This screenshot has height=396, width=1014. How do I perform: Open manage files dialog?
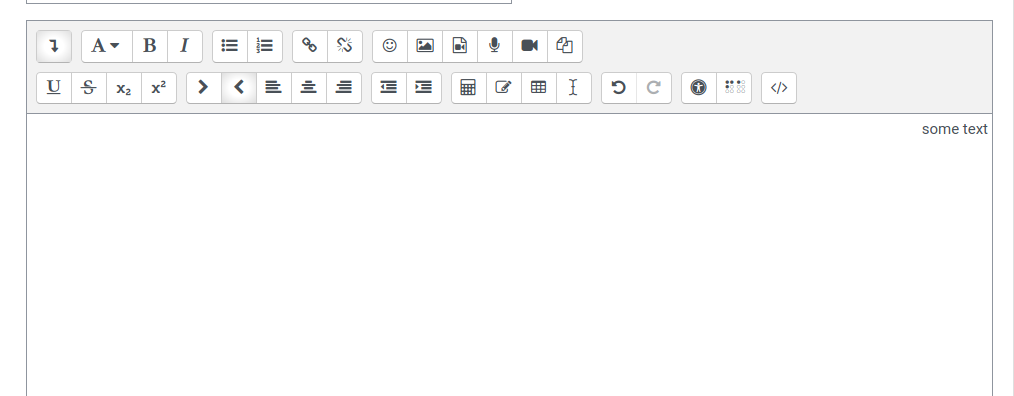tap(565, 46)
